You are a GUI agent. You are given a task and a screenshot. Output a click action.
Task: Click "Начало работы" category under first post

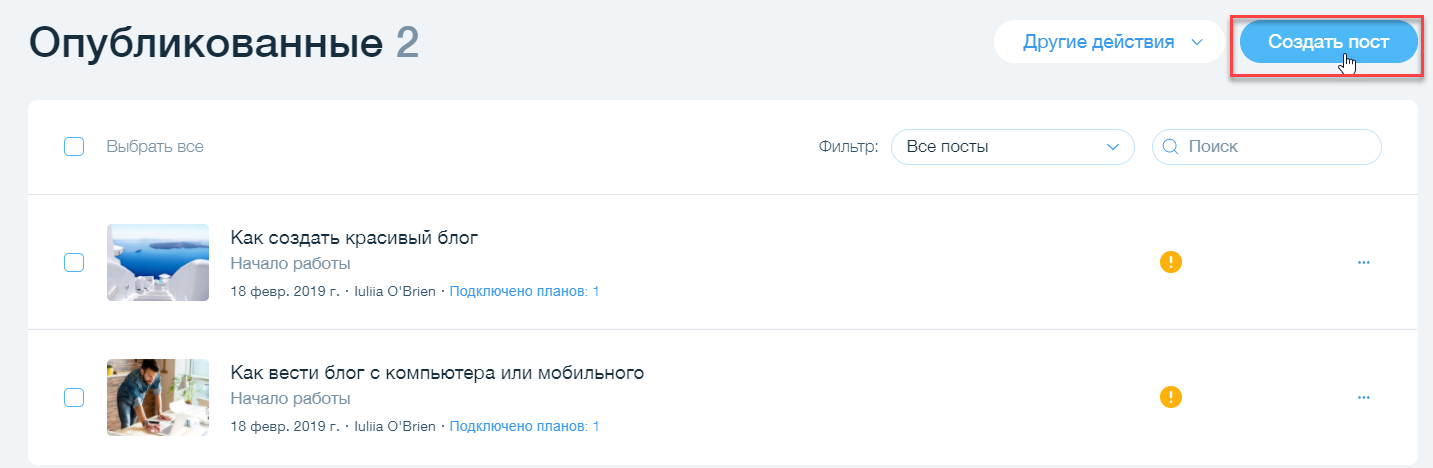coord(290,264)
